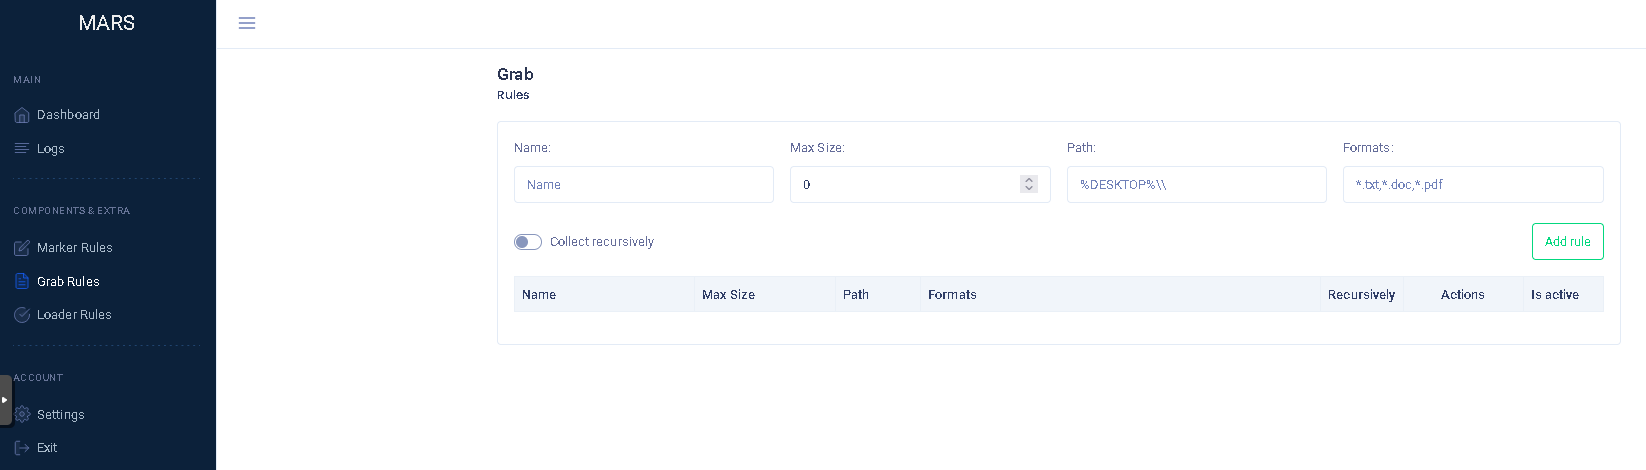Click the hamburger menu icon in header

click(x=247, y=23)
